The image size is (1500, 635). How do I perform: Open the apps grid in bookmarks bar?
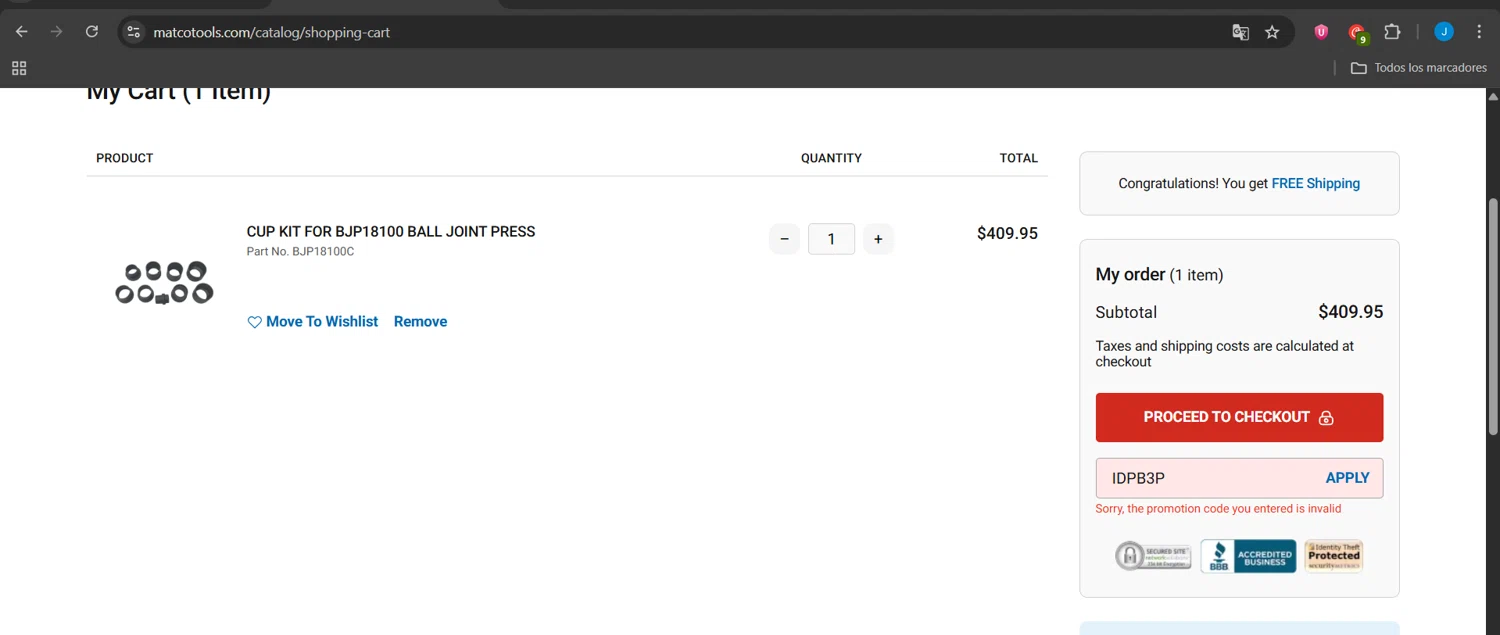(x=19, y=68)
